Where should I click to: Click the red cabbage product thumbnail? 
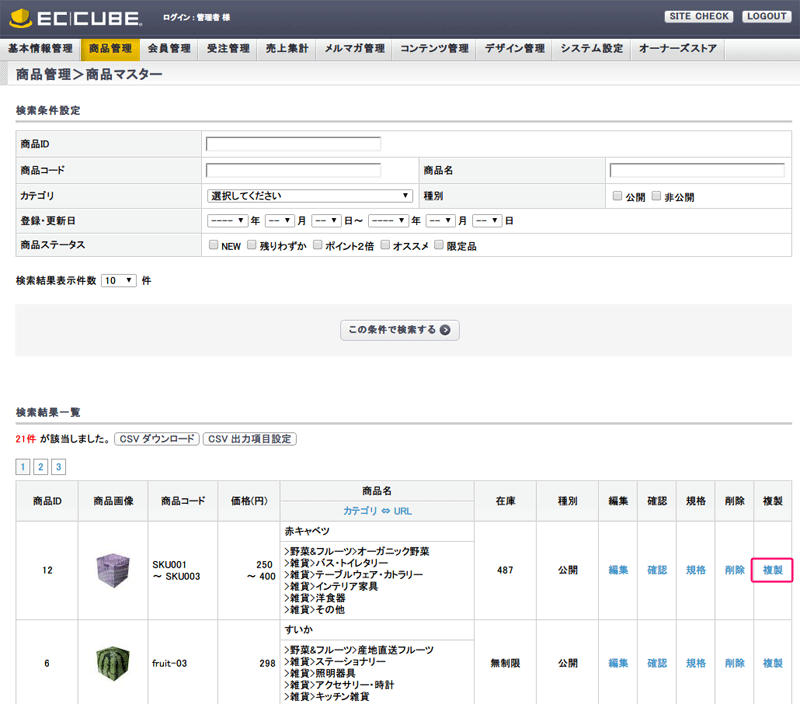tap(113, 570)
